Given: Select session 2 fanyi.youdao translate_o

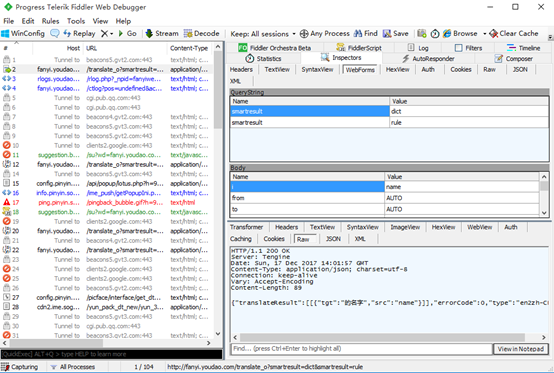Looking at the screenshot, I should click(107, 70).
